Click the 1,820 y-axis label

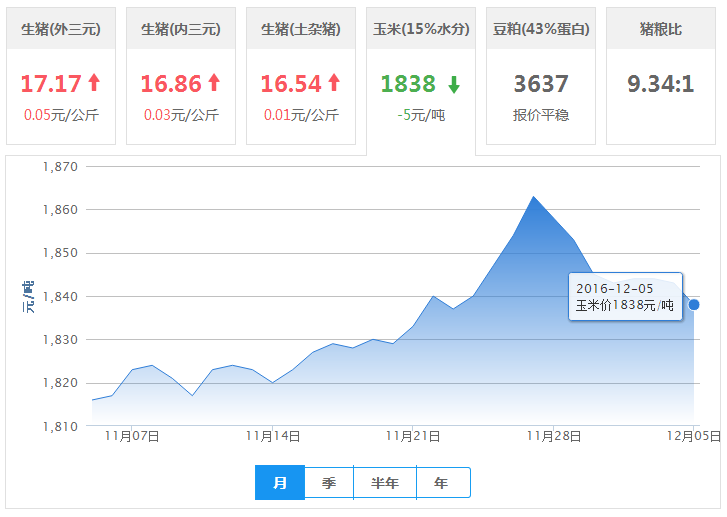[x=60, y=383]
